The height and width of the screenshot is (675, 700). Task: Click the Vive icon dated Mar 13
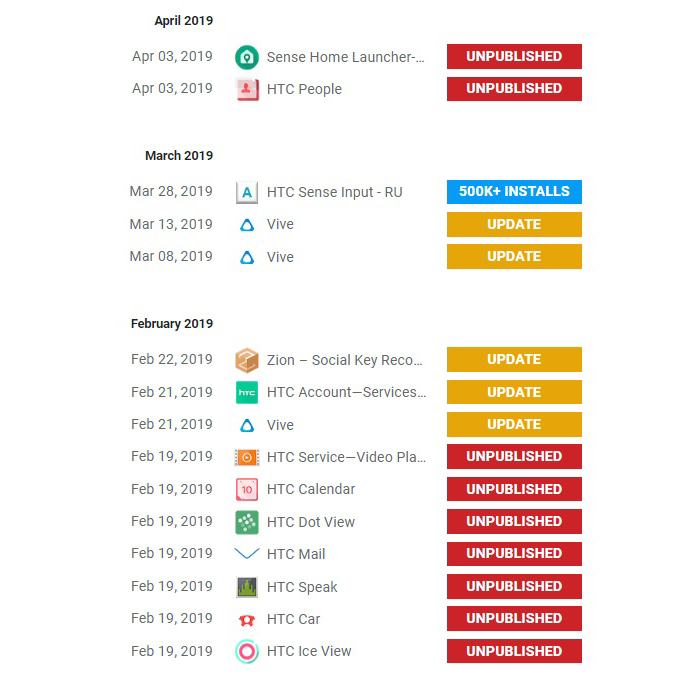click(247, 225)
